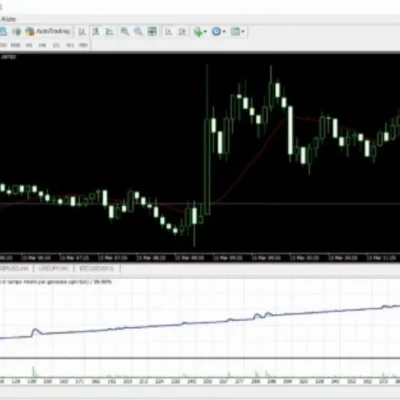This screenshot has width=400, height=400.
Task: Switch chart to candlesticks type
Action: click(x=96, y=32)
